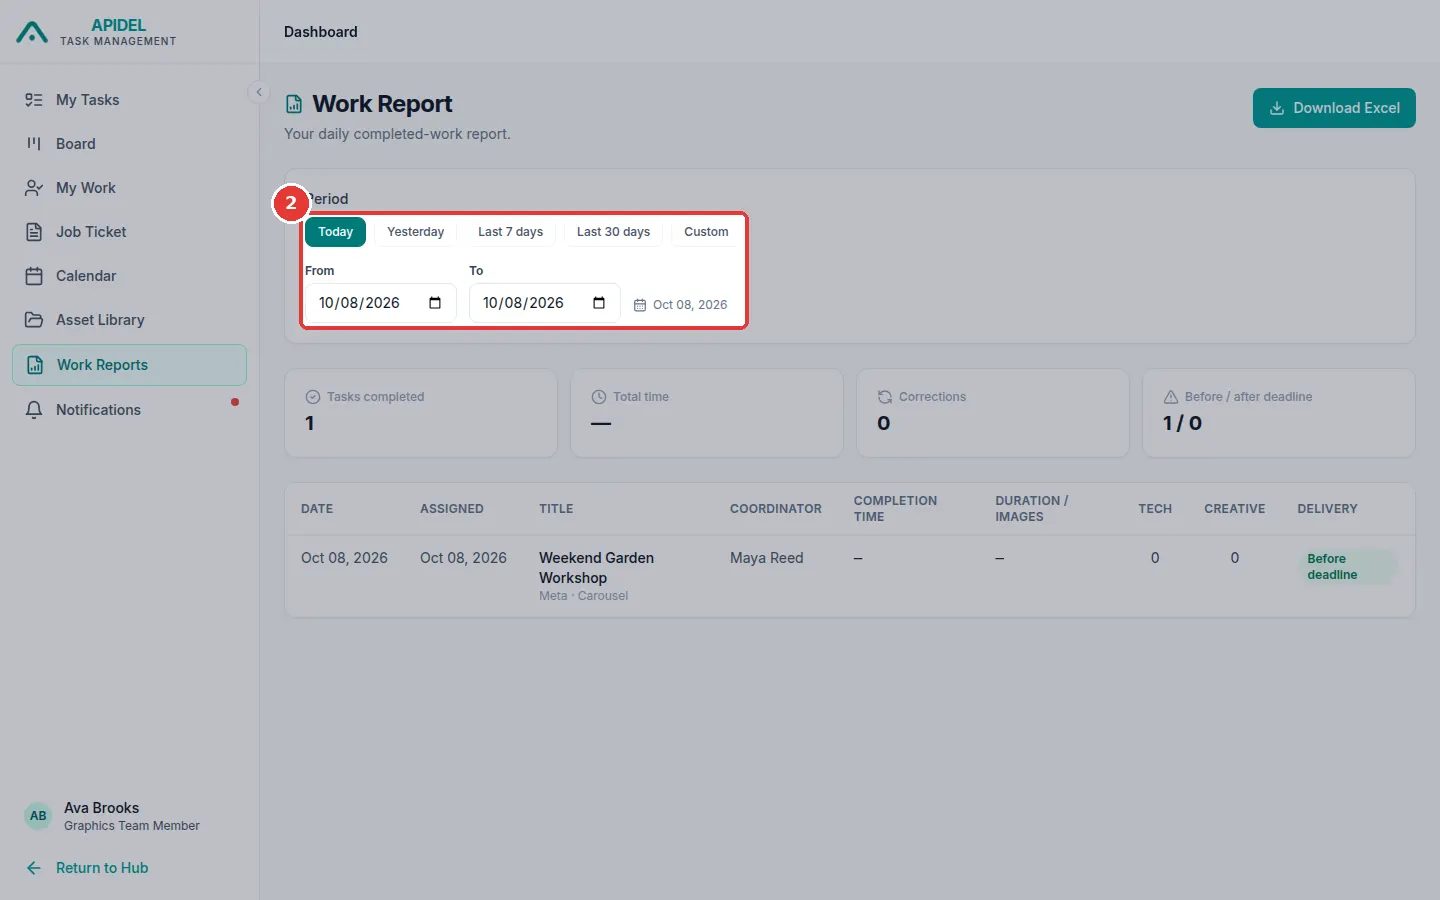This screenshot has height=900, width=1440.
Task: Click the Total time clock icon
Action: coord(599,397)
